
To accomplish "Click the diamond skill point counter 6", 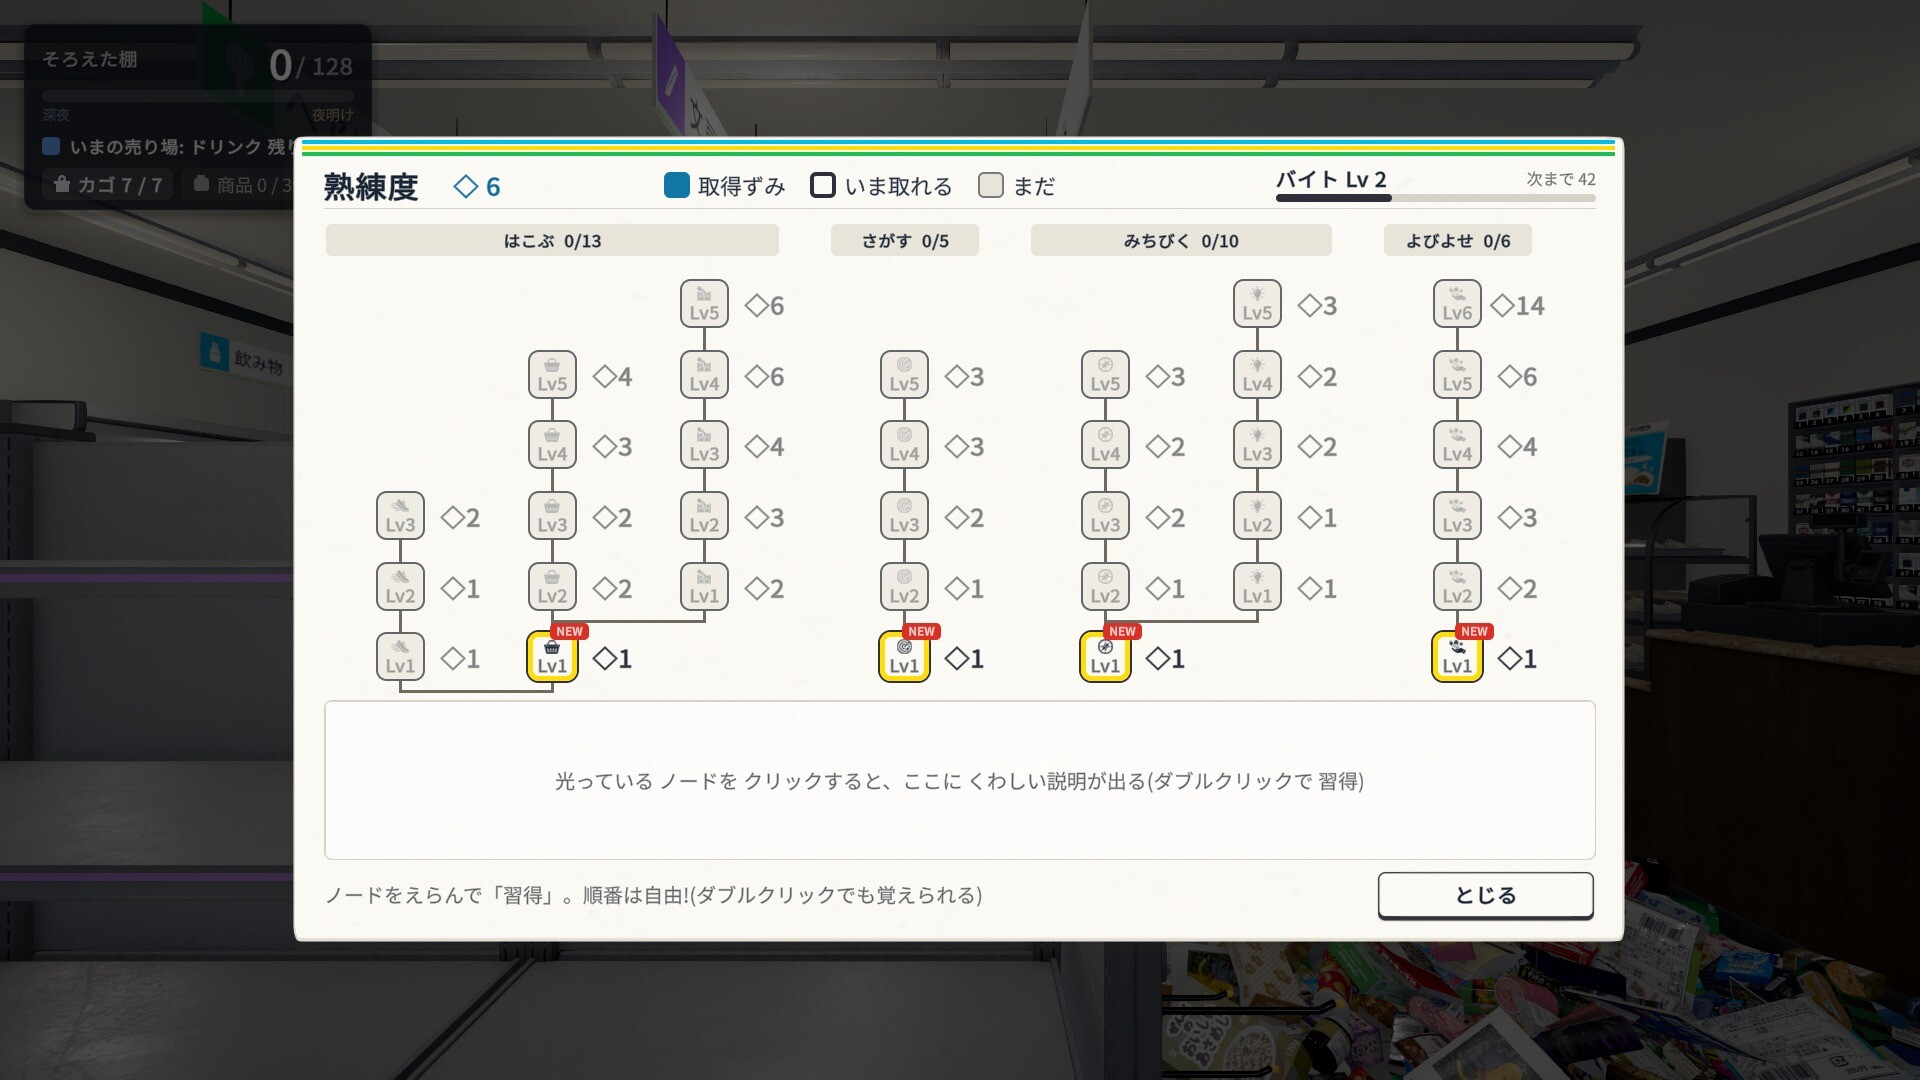I will 477,187.
